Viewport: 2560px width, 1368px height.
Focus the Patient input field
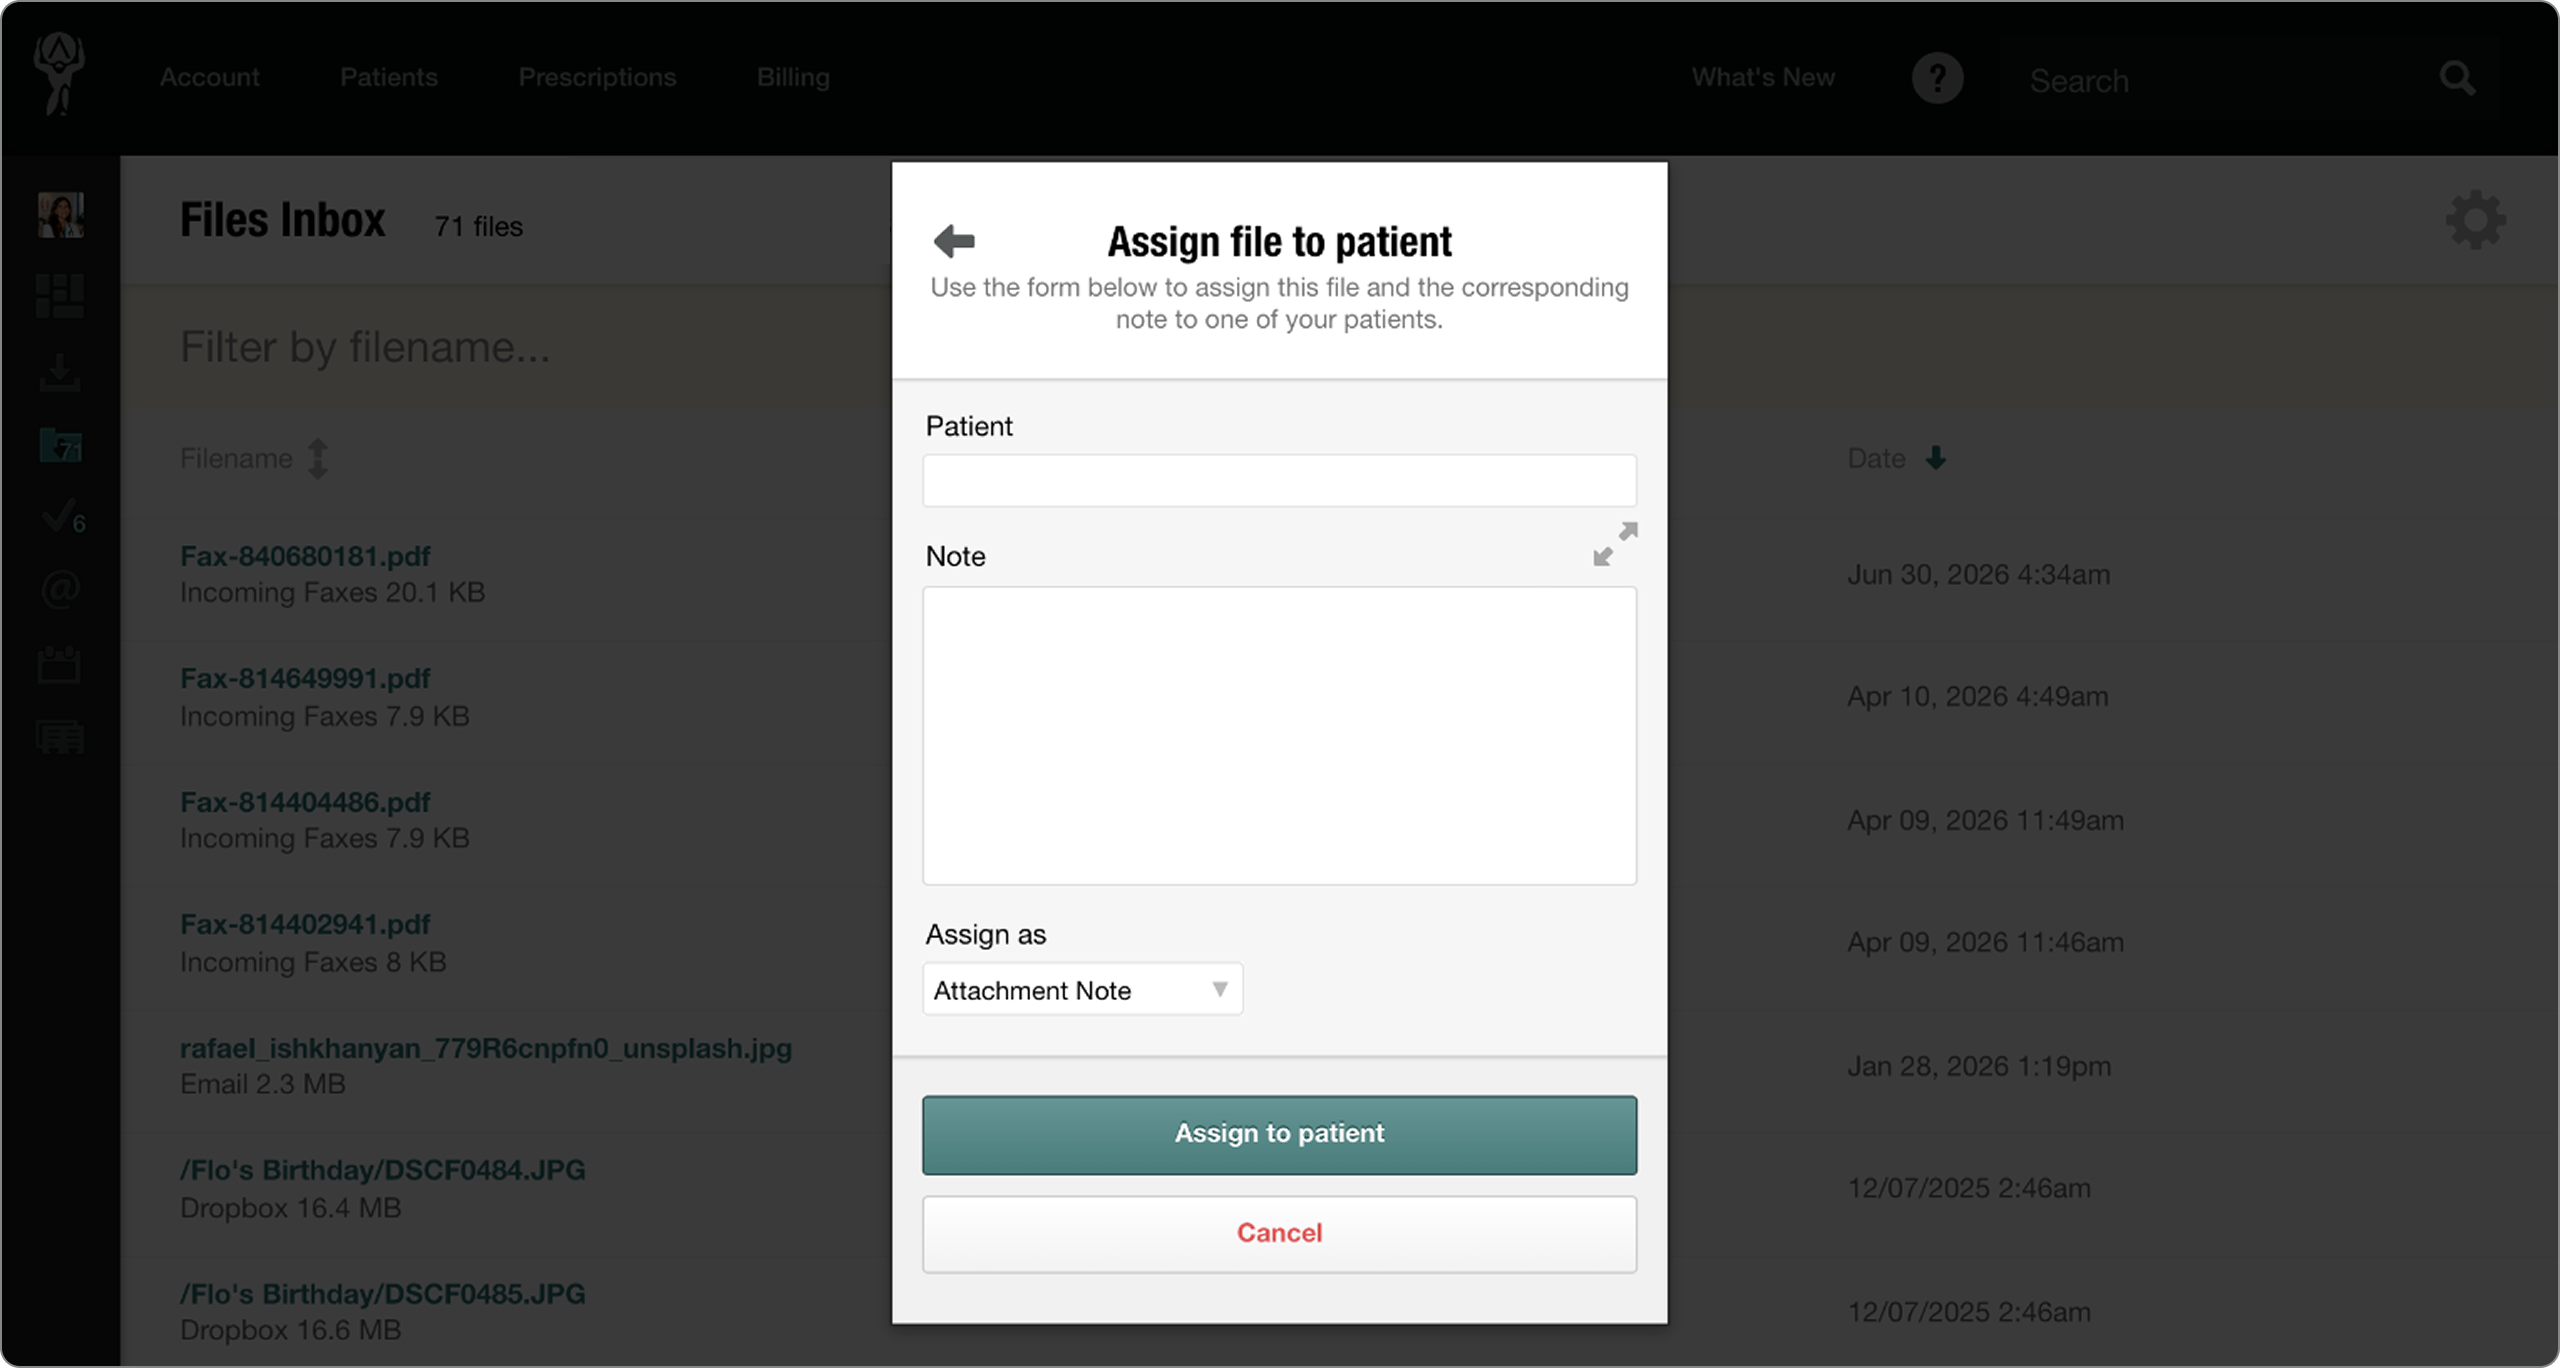[1279, 480]
